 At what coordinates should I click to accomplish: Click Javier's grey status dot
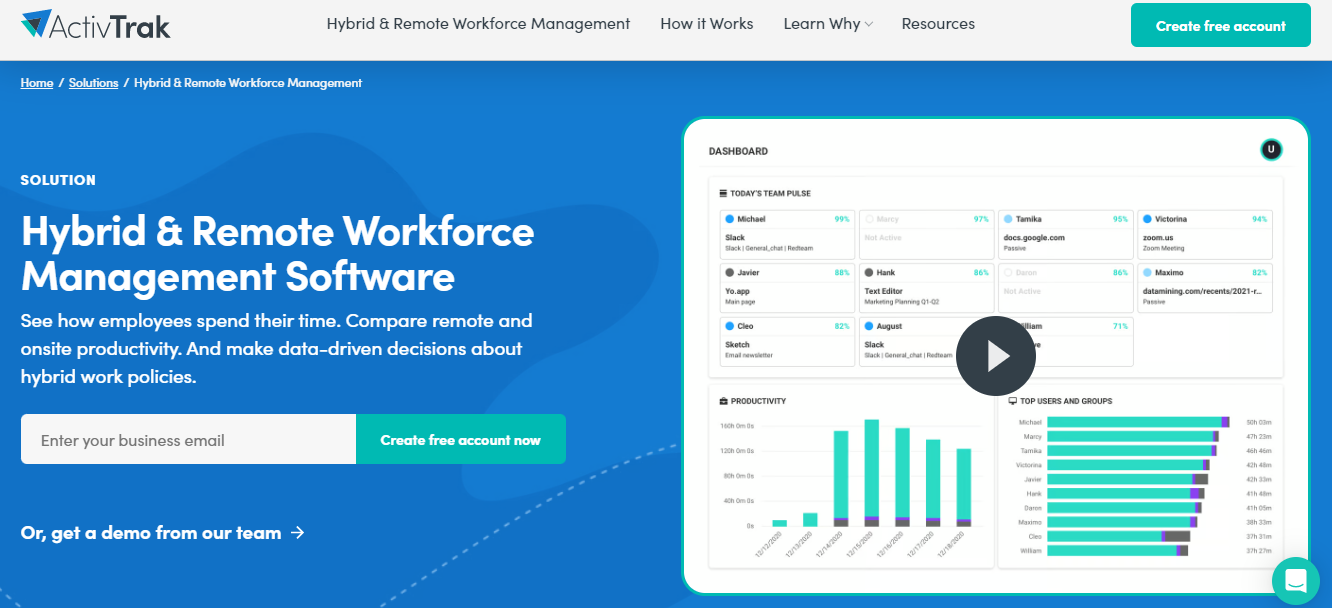730,272
